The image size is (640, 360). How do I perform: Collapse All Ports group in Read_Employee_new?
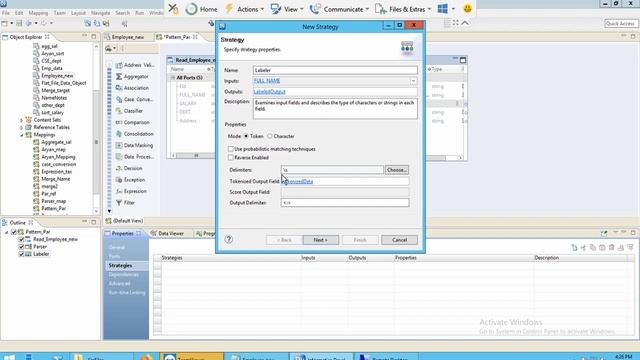click(x=173, y=78)
